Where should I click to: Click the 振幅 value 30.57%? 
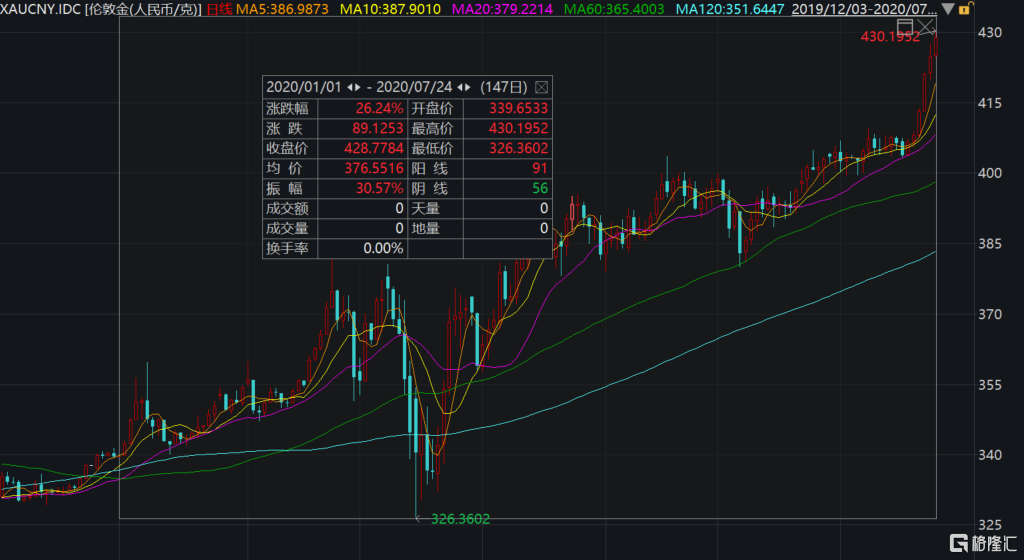pyautogui.click(x=379, y=189)
